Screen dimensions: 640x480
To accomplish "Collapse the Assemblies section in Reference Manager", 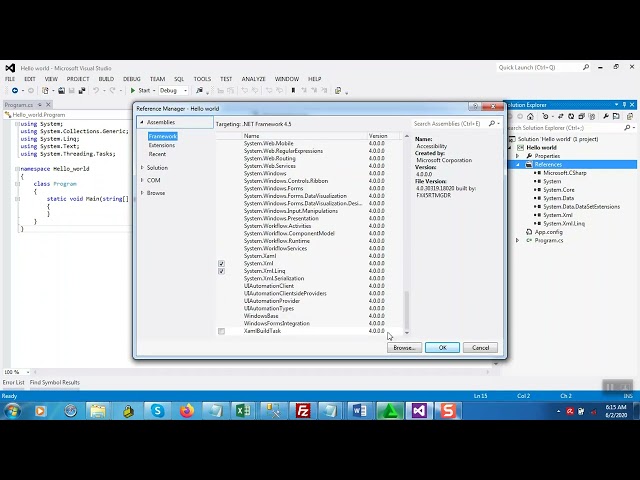I will click(142, 122).
